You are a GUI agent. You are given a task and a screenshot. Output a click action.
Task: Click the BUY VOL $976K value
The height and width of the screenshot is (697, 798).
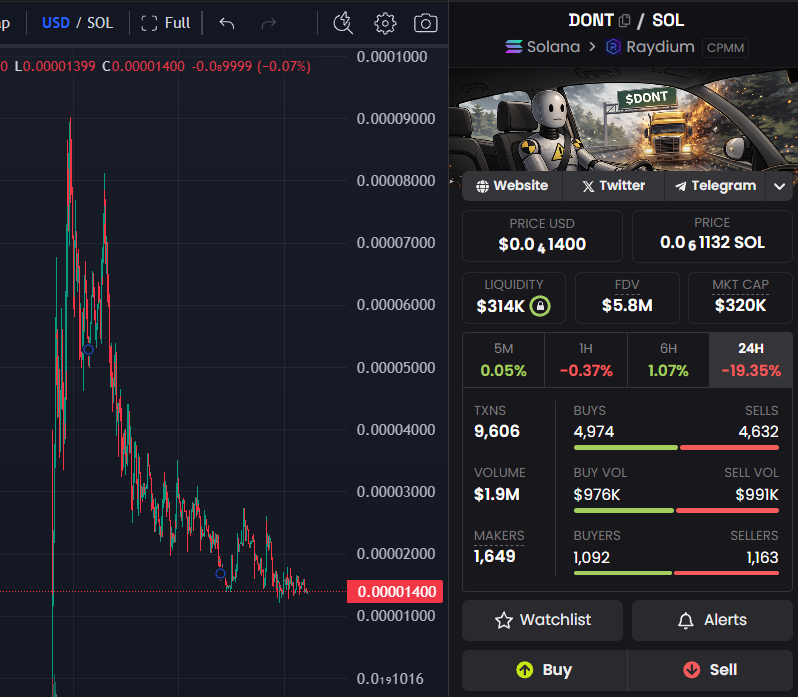coord(596,495)
